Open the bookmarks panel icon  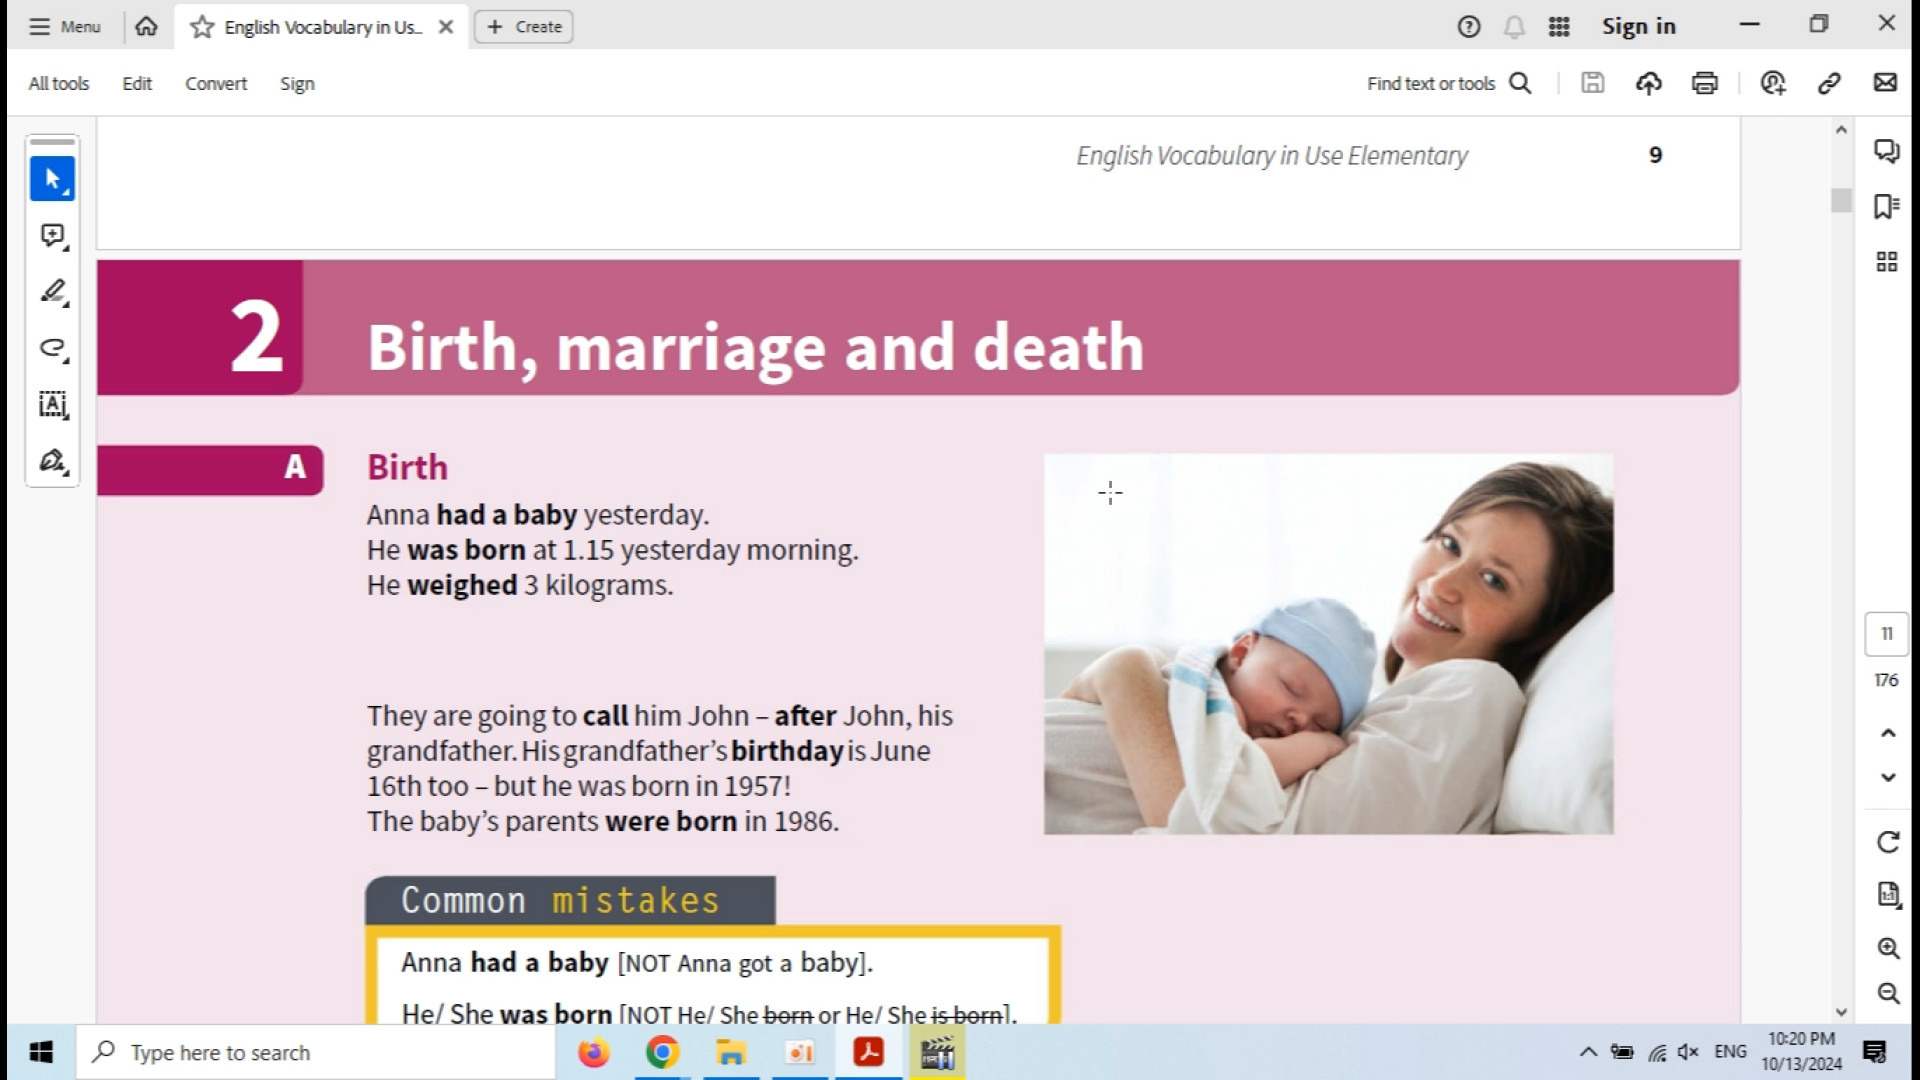pyautogui.click(x=1886, y=206)
